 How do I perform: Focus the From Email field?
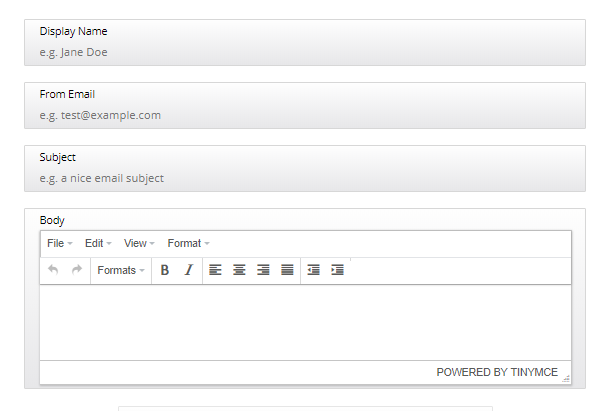coord(304,115)
